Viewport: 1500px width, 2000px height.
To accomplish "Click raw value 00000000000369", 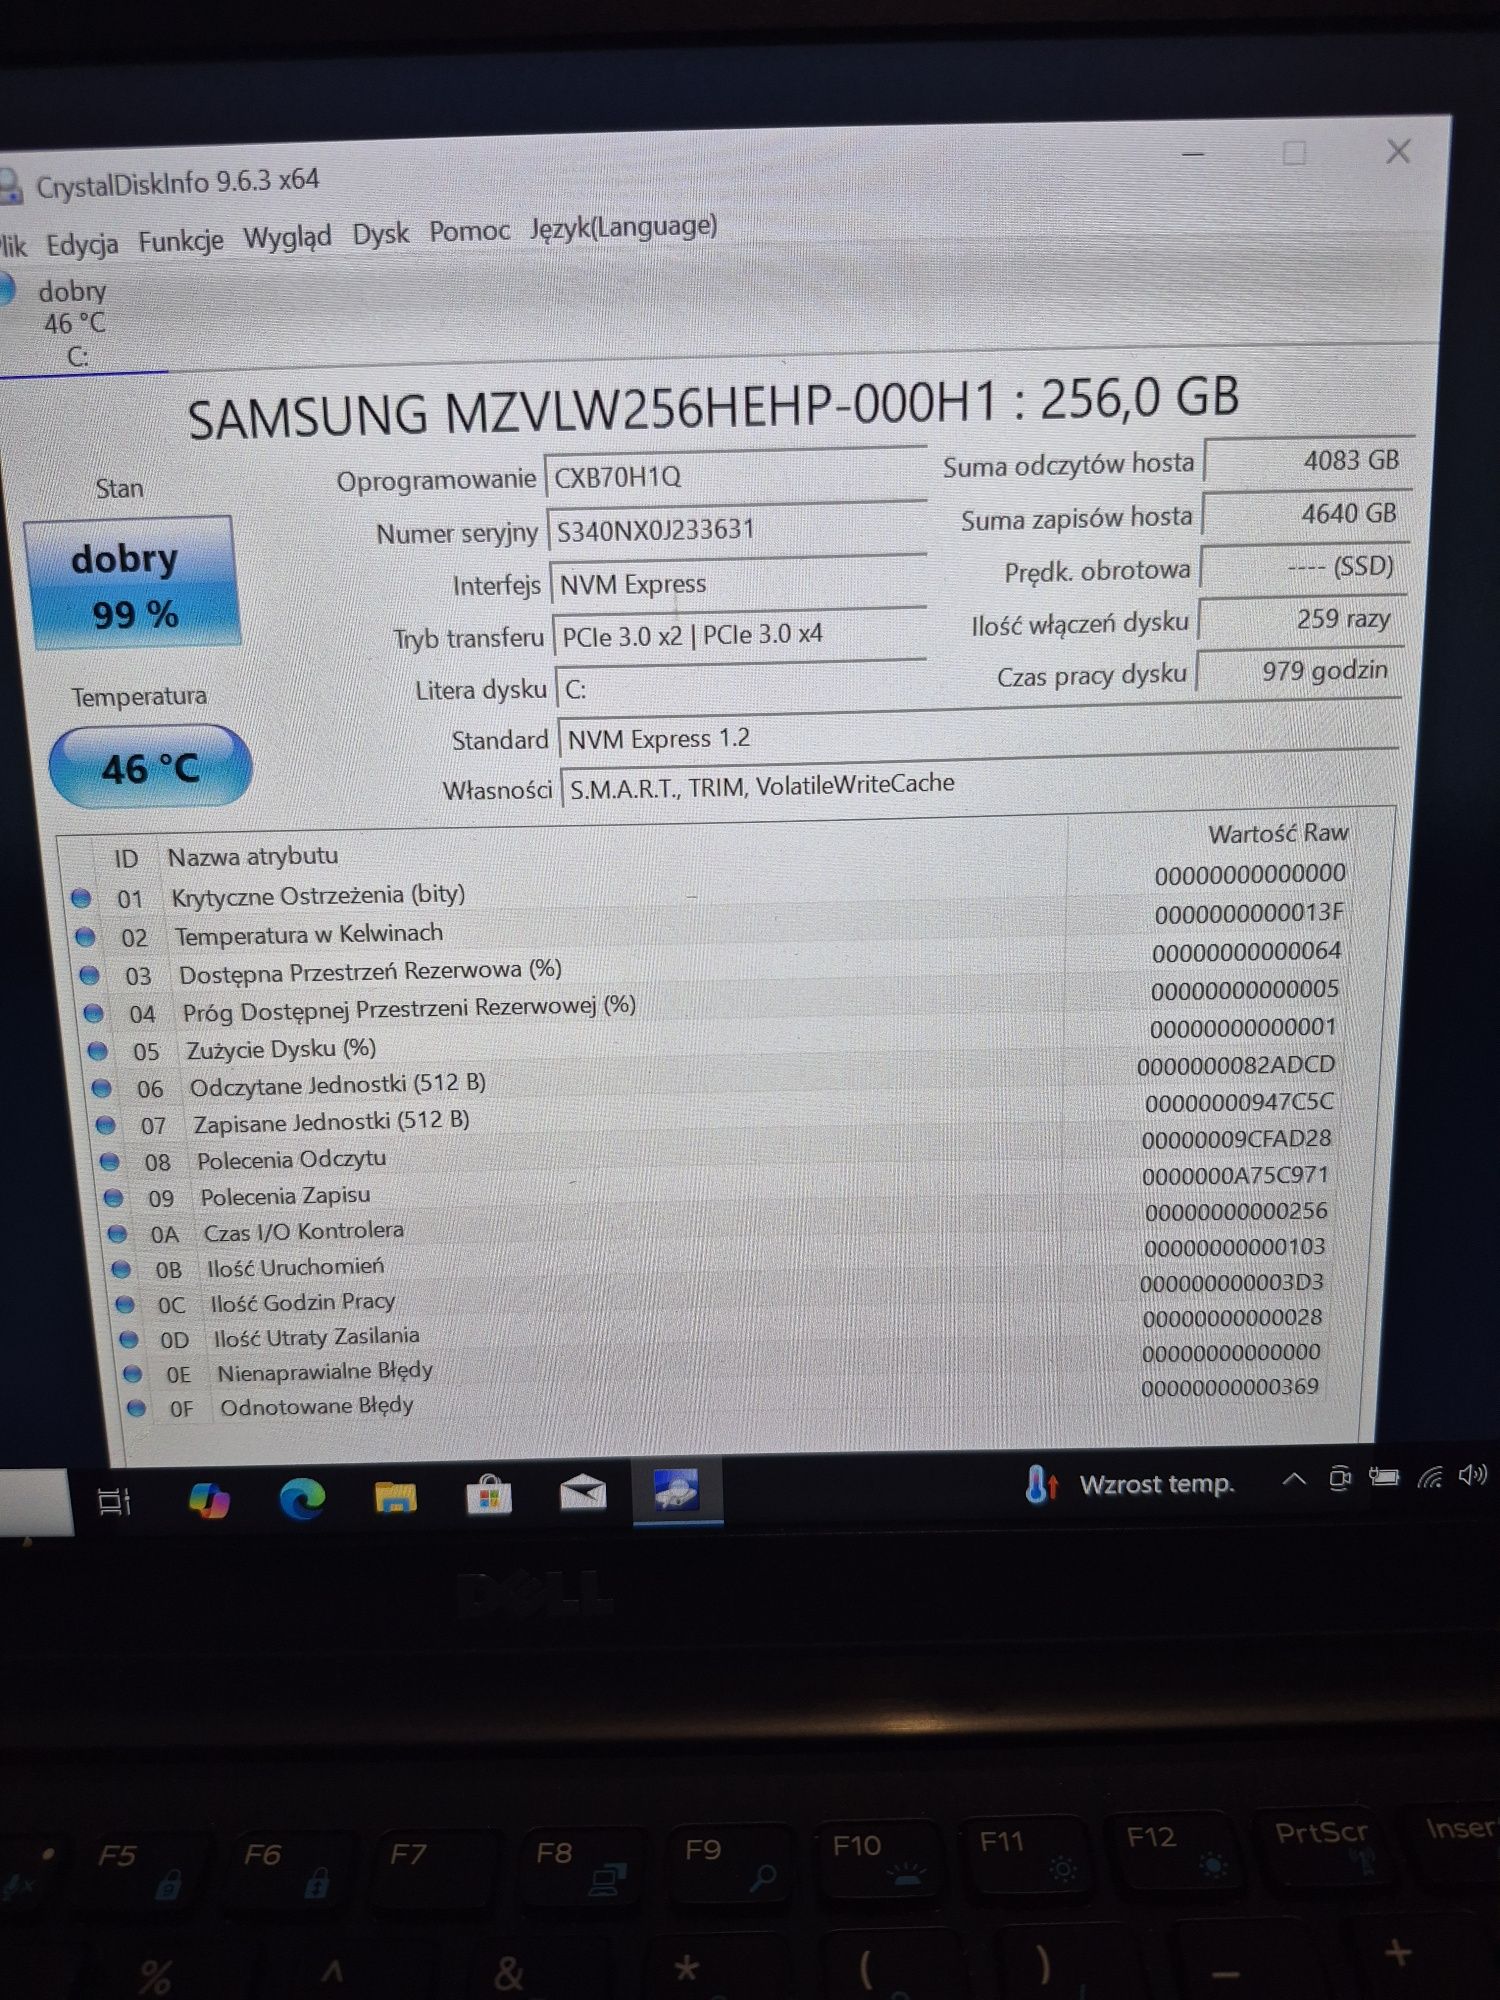I will [1230, 1387].
